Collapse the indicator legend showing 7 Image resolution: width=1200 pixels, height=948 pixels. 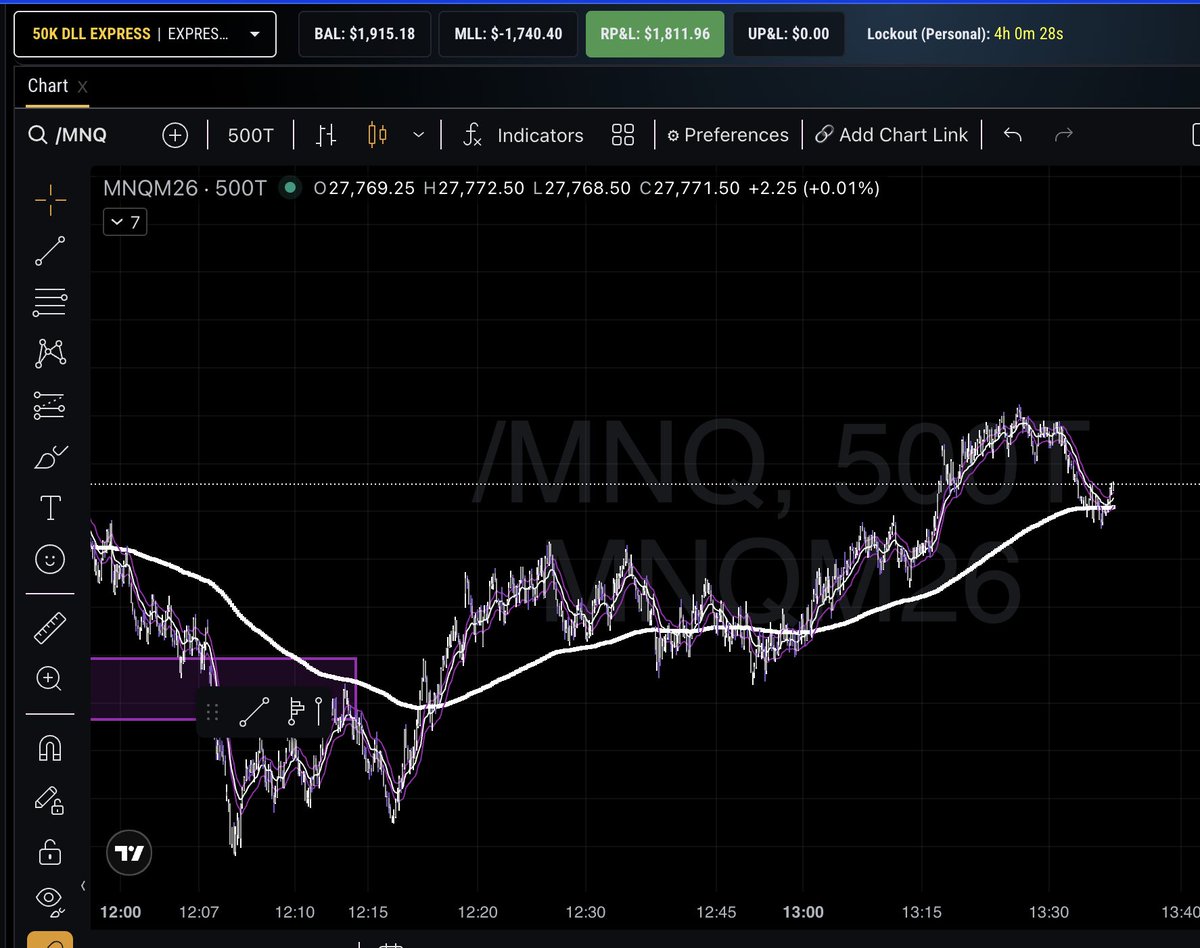[x=126, y=222]
